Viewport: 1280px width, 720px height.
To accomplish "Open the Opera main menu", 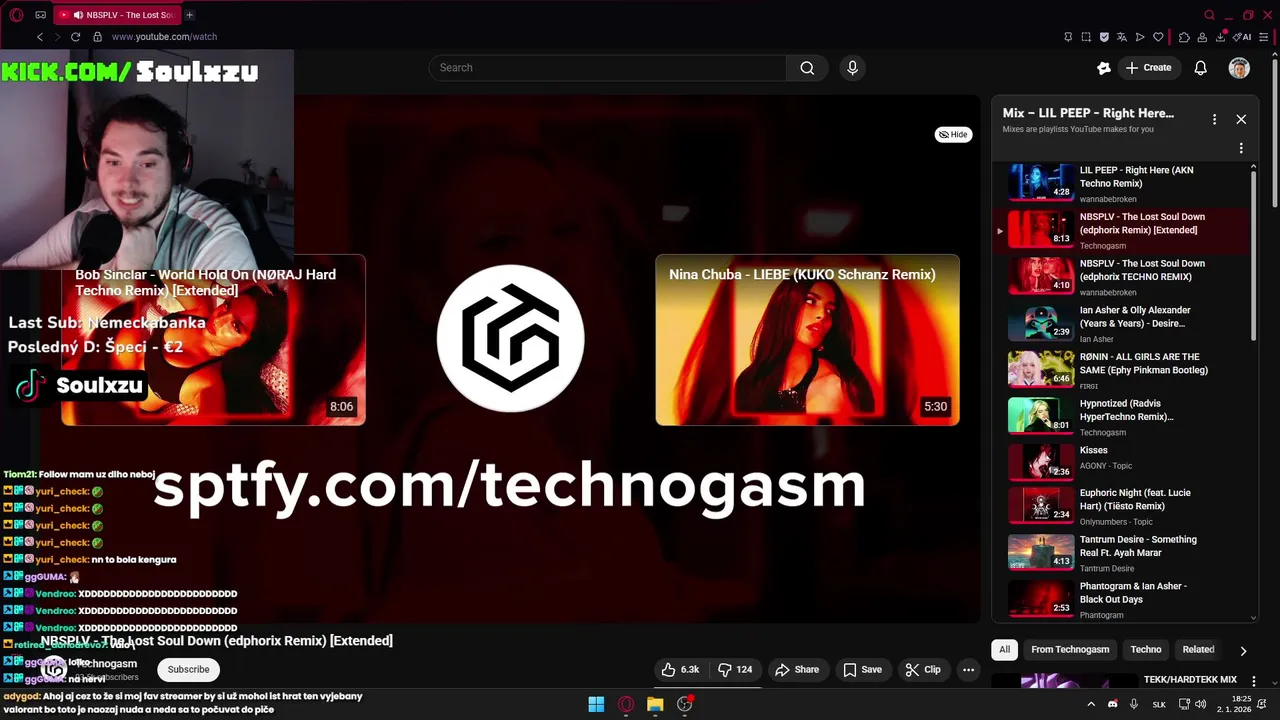I will coord(16,15).
